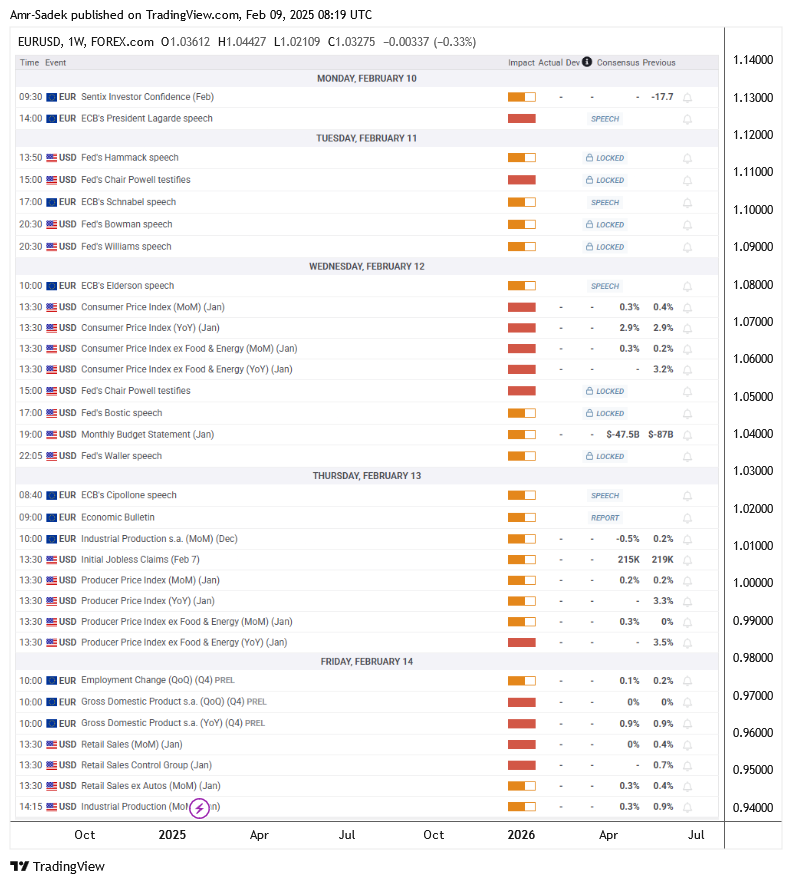The height and width of the screenshot is (884, 792).
Task: Click the first Jul label on time axis
Action: click(347, 835)
